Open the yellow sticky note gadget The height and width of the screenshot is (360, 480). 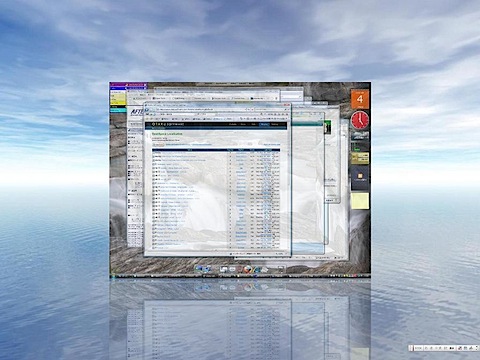coord(360,201)
